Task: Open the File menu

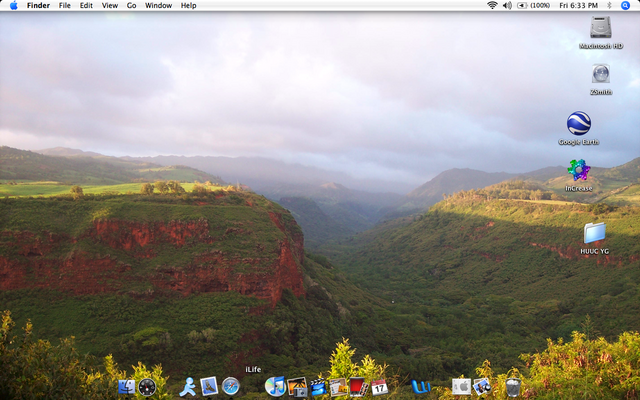Action: pos(64,5)
